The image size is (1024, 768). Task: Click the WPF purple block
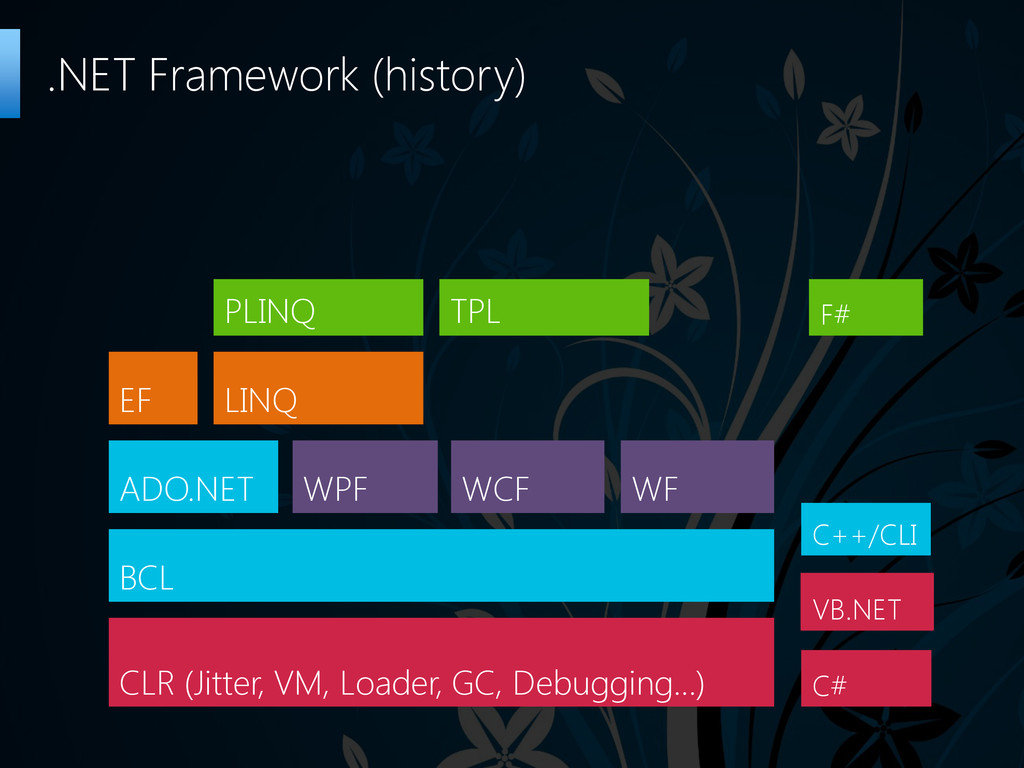point(365,477)
